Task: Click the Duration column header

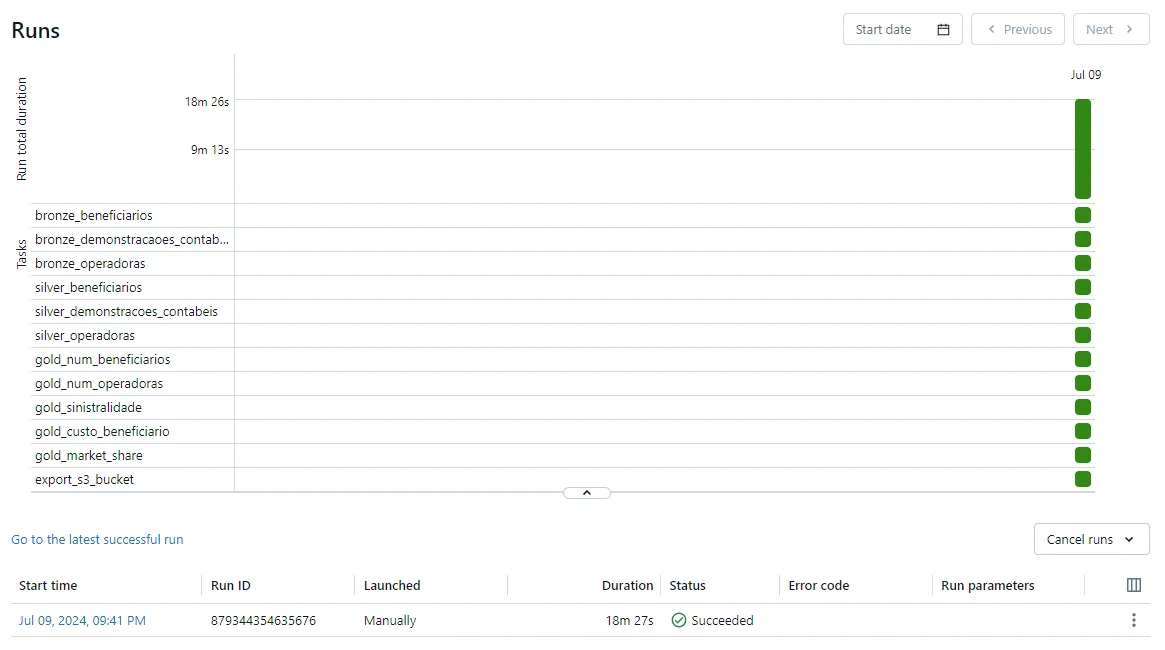Action: point(627,585)
